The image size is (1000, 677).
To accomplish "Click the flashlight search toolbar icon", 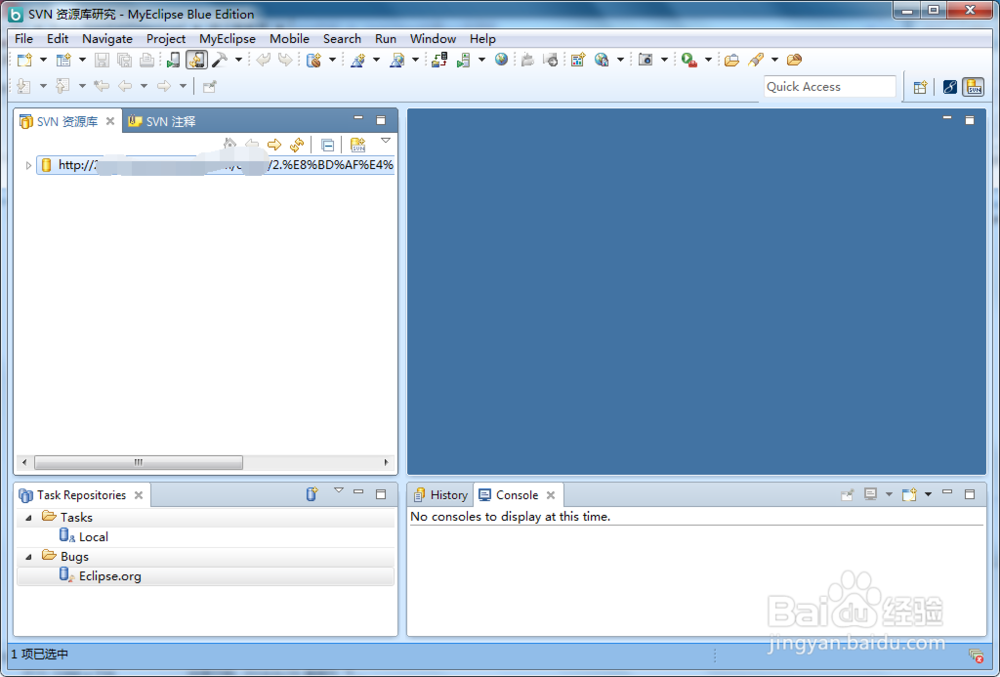I will click(x=756, y=60).
